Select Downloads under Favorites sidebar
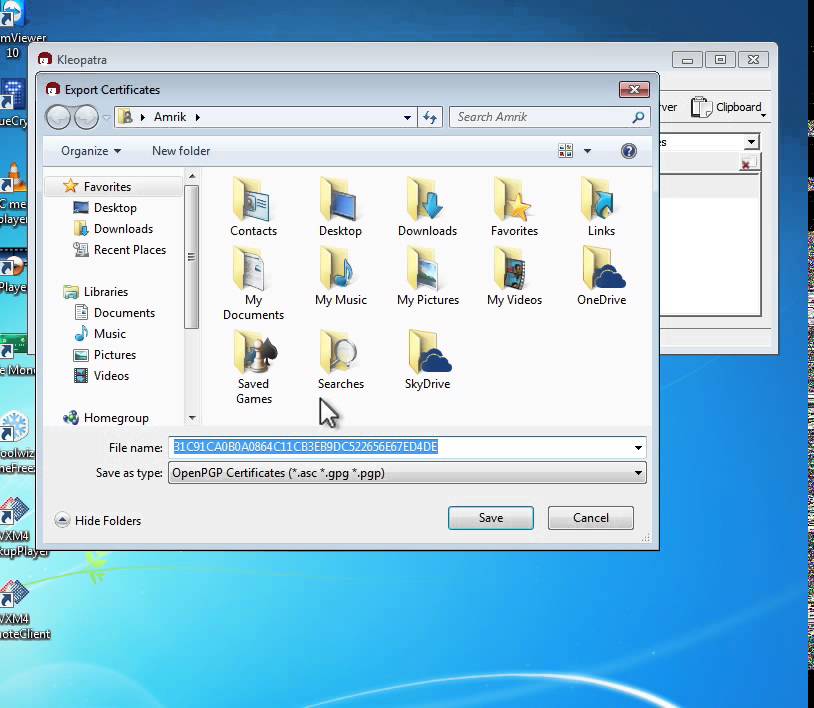Image resolution: width=814 pixels, height=708 pixels. click(123, 229)
